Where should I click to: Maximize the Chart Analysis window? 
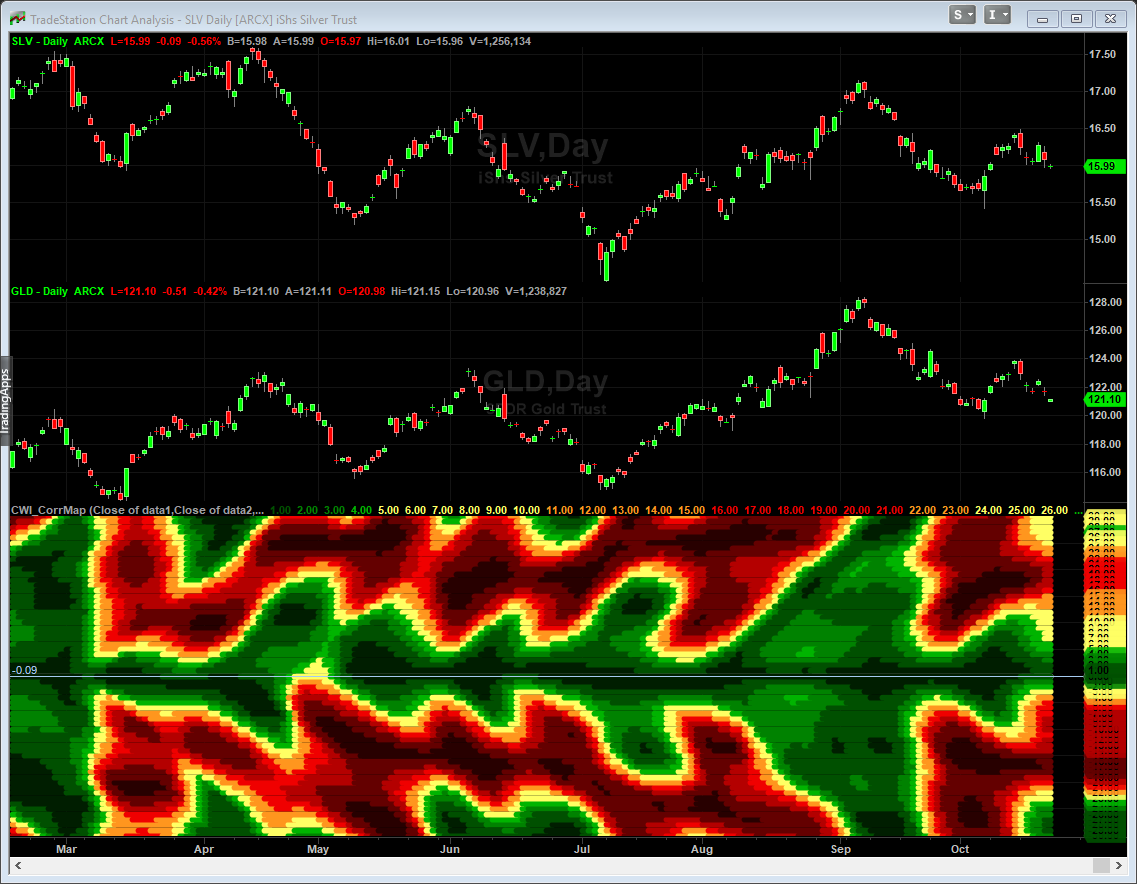1076,18
